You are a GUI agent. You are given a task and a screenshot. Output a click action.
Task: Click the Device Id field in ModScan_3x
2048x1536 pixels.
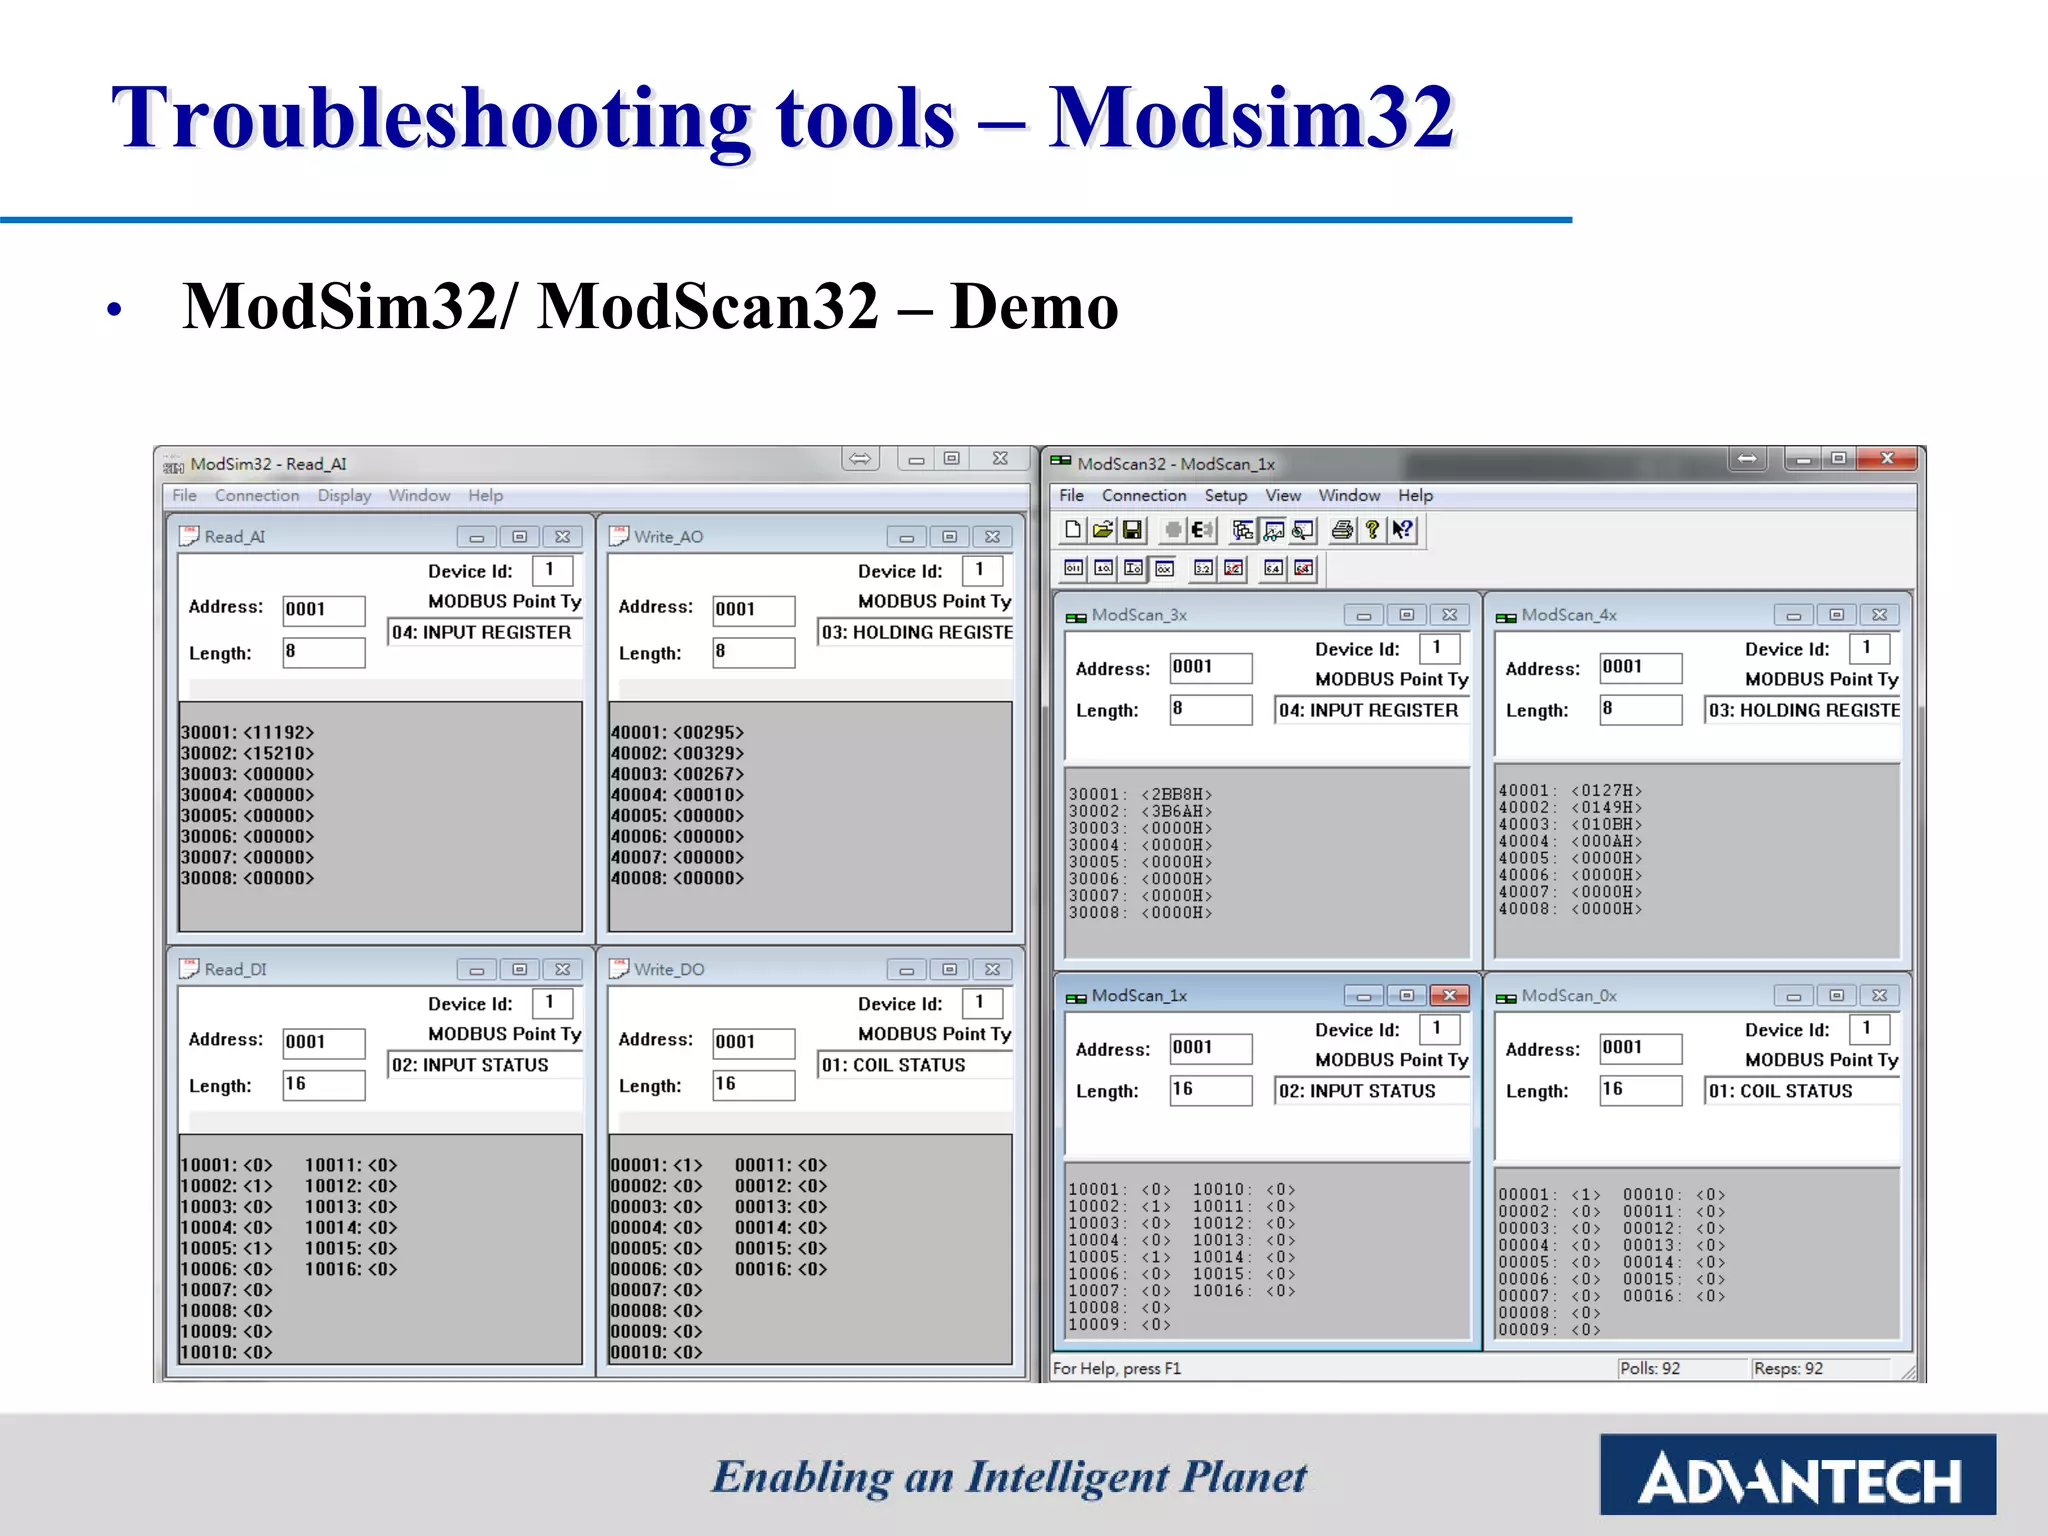pyautogui.click(x=1440, y=648)
